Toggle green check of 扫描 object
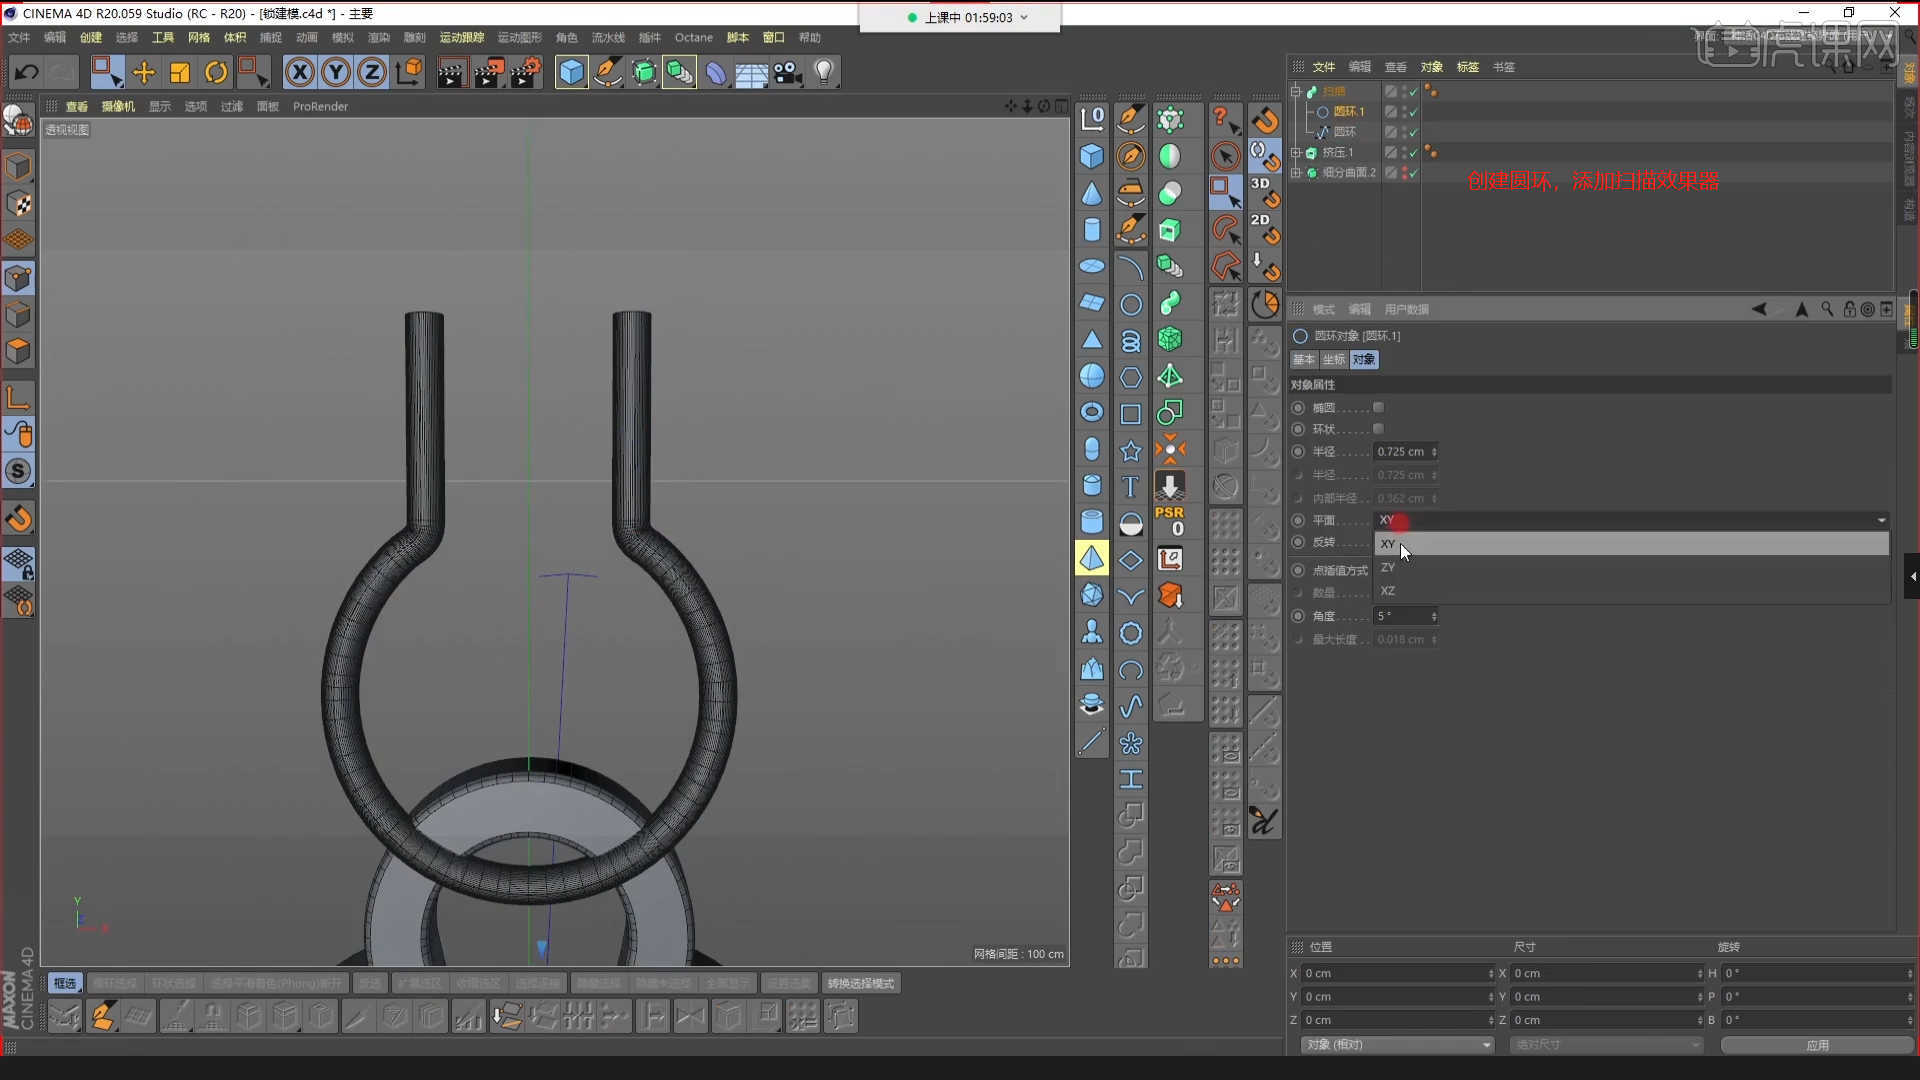This screenshot has height=1080, width=1920. click(1413, 92)
